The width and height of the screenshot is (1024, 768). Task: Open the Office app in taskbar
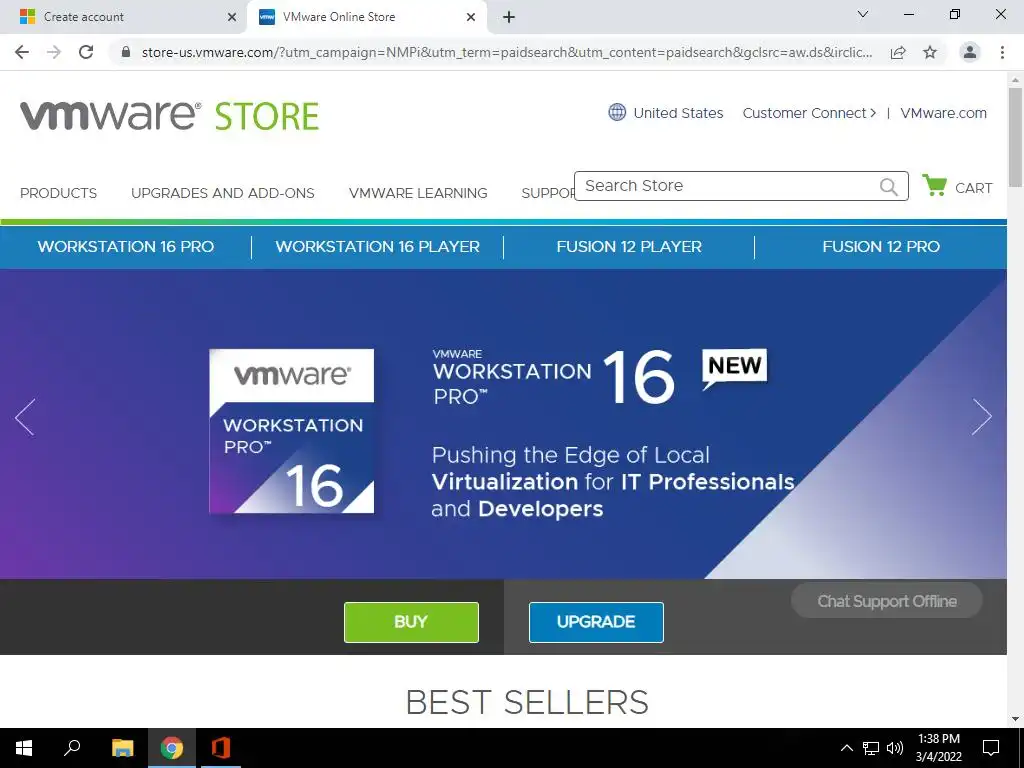pyautogui.click(x=221, y=748)
